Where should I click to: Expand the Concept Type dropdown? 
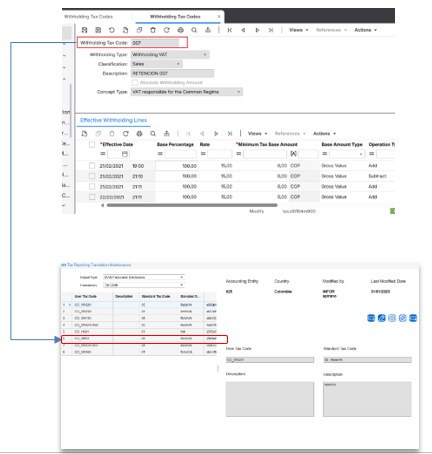point(187,92)
